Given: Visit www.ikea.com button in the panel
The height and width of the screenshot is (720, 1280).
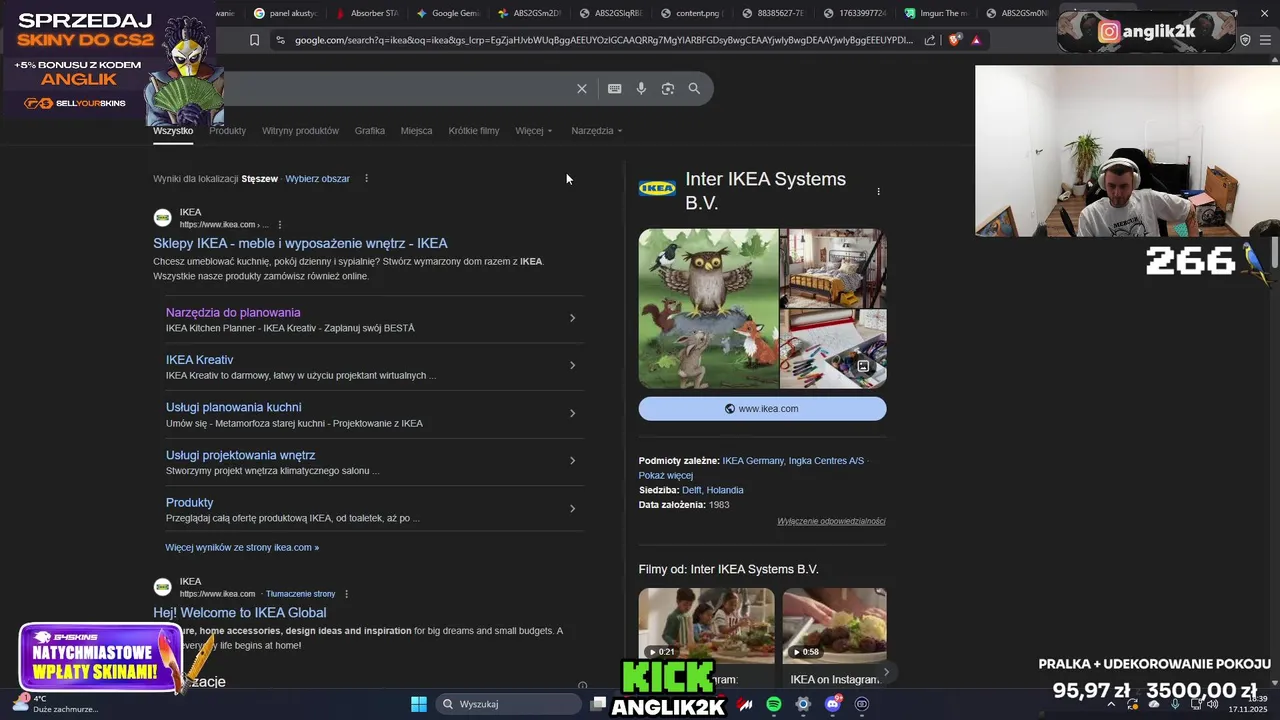Looking at the screenshot, I should [762, 409].
